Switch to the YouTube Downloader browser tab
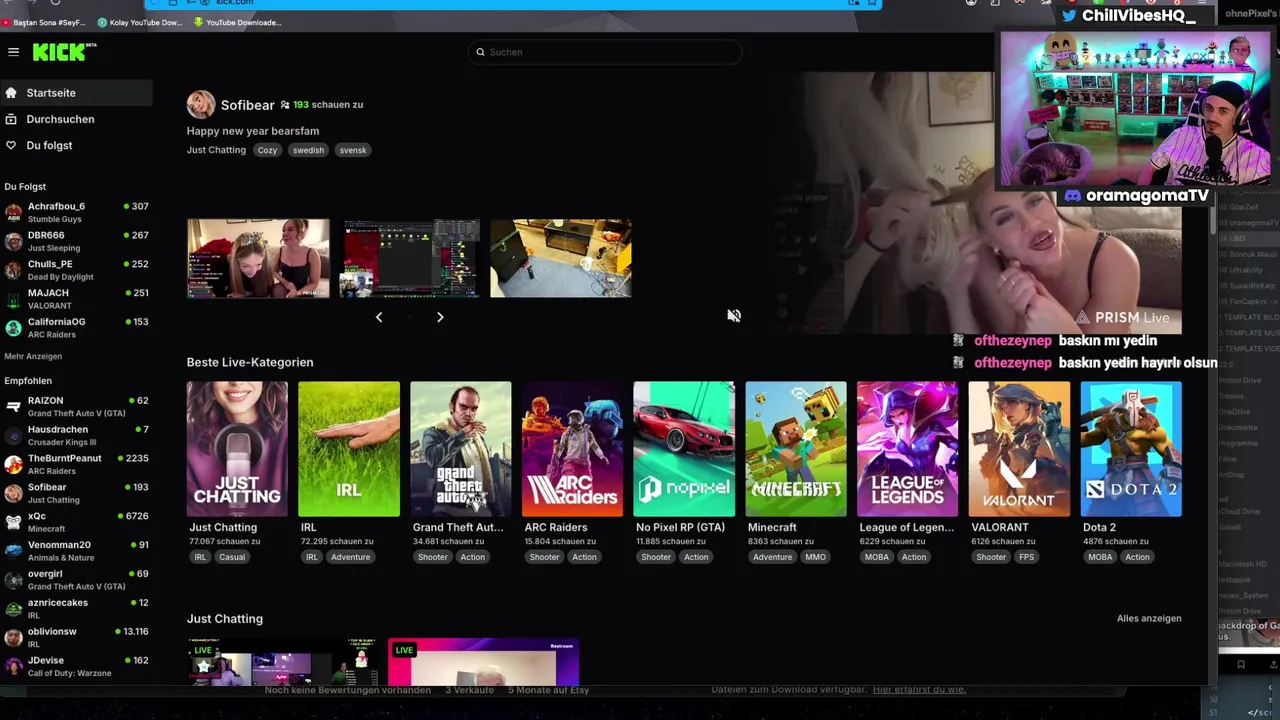Image resolution: width=1280 pixels, height=720 pixels. tap(238, 22)
